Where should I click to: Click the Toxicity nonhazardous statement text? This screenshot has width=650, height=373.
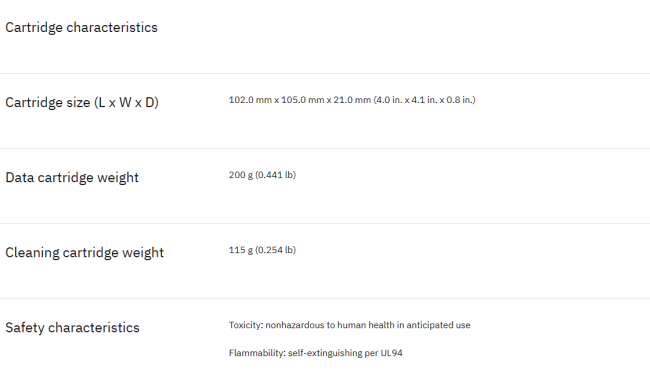click(x=349, y=325)
